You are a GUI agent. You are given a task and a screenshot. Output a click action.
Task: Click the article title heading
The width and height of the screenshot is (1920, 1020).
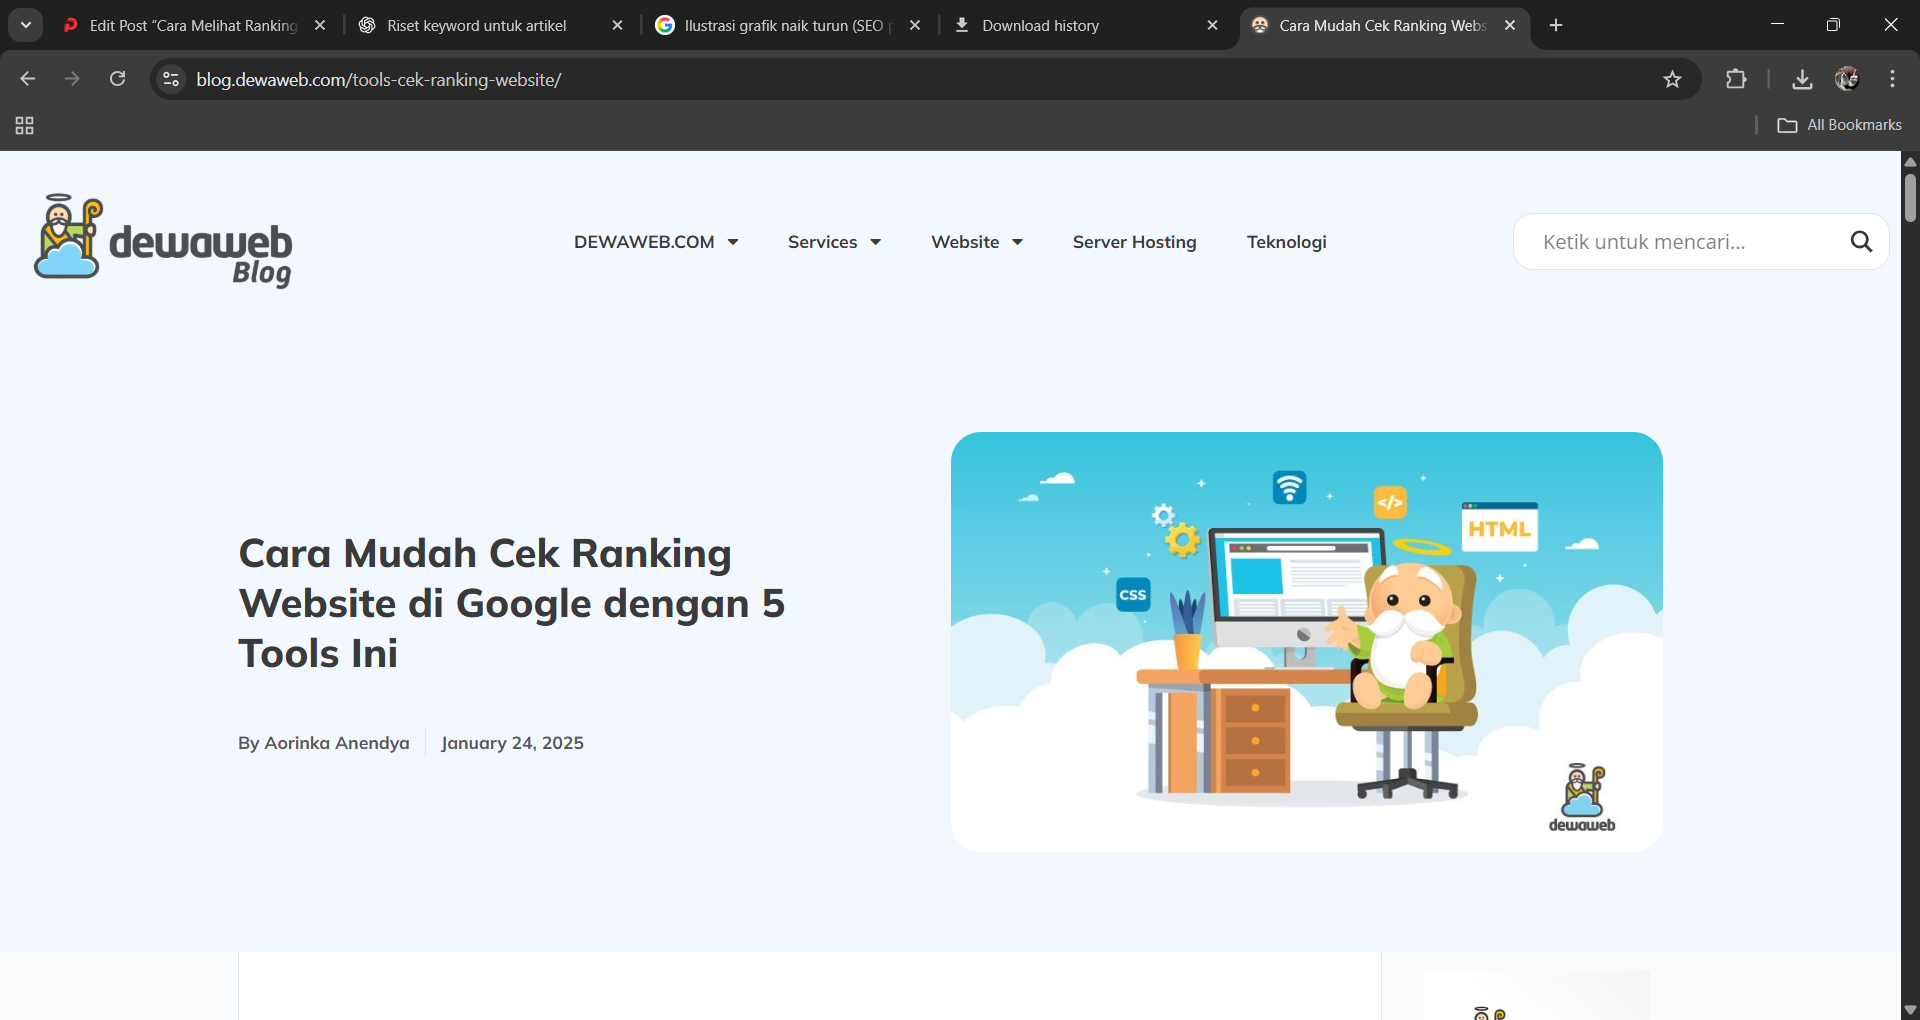pos(512,603)
